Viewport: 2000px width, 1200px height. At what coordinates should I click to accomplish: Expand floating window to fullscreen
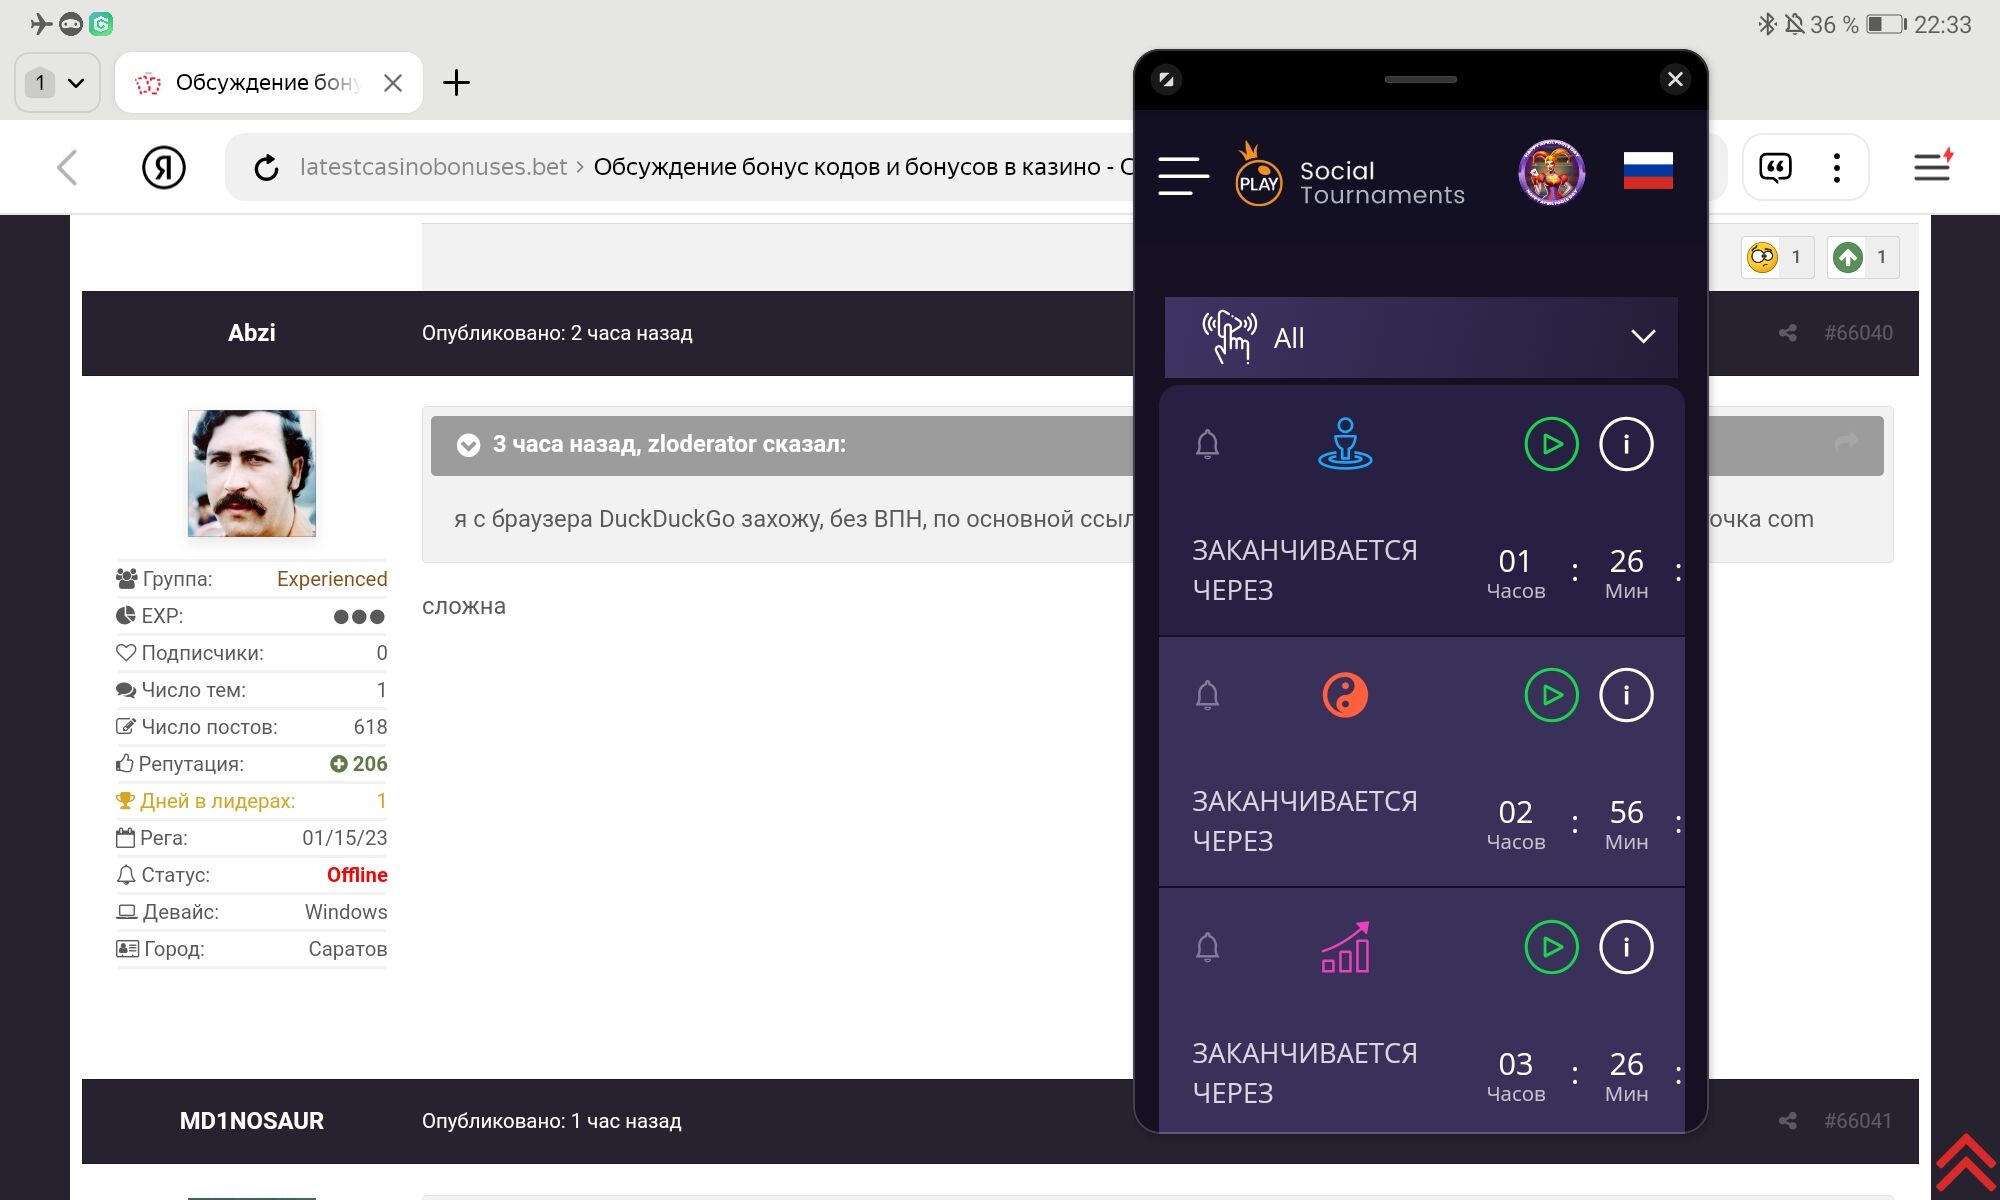pyautogui.click(x=1166, y=79)
